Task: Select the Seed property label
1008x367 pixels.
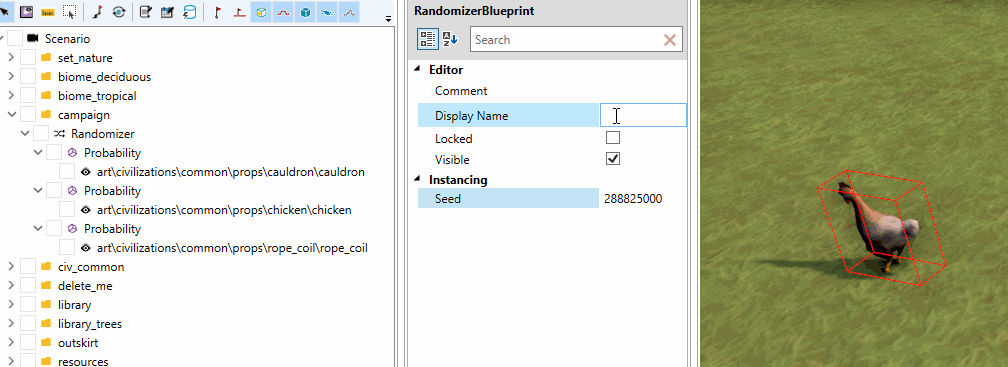Action: click(447, 199)
